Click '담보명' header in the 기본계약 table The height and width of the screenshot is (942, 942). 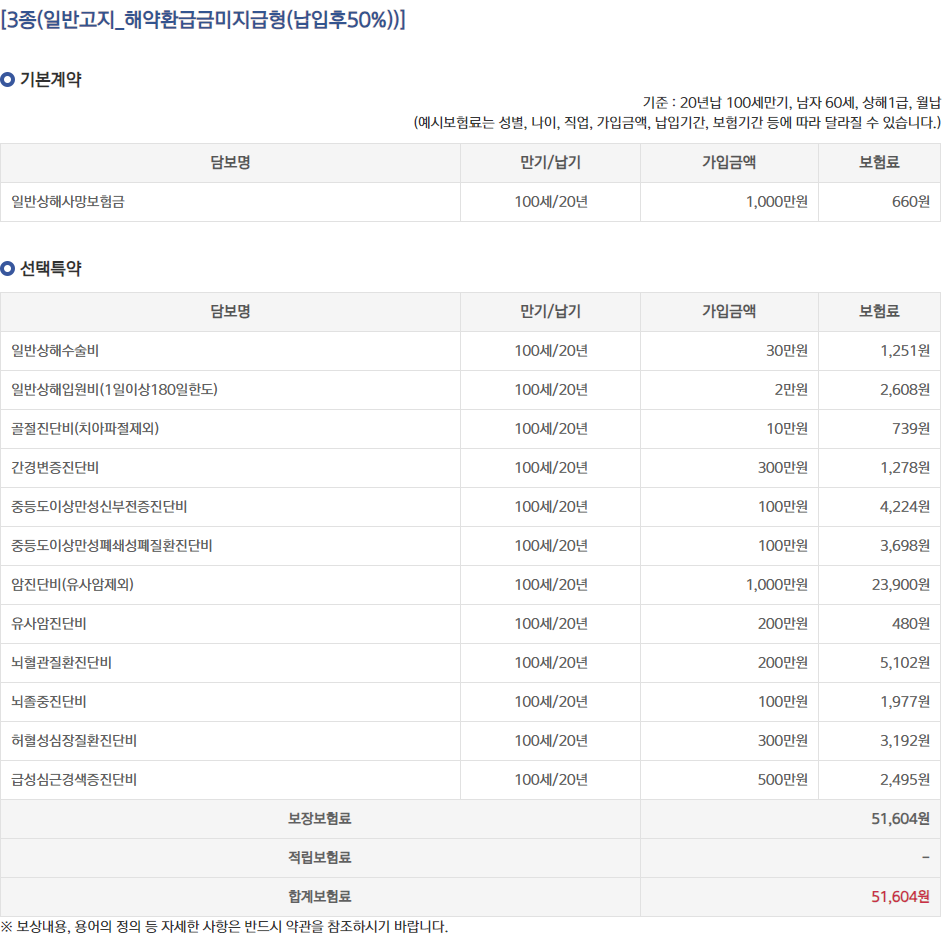[x=230, y=162]
